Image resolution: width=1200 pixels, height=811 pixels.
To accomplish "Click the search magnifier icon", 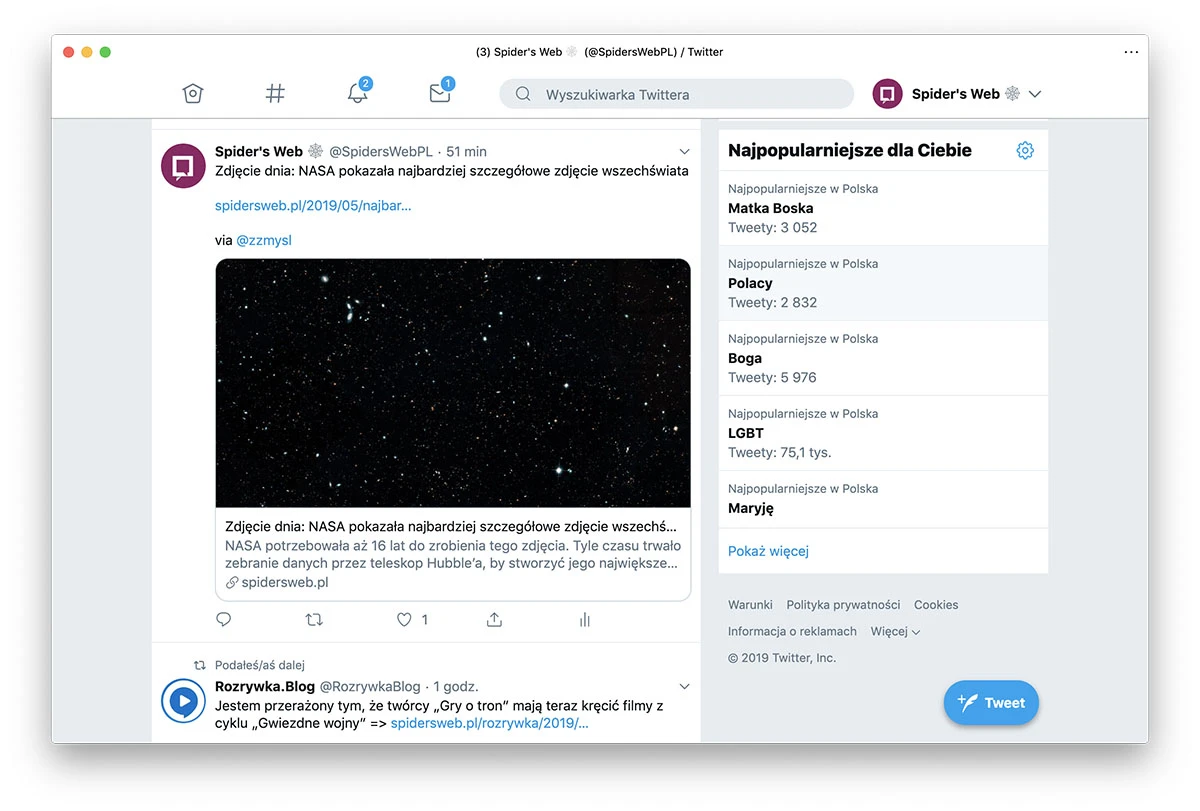I will [523, 94].
